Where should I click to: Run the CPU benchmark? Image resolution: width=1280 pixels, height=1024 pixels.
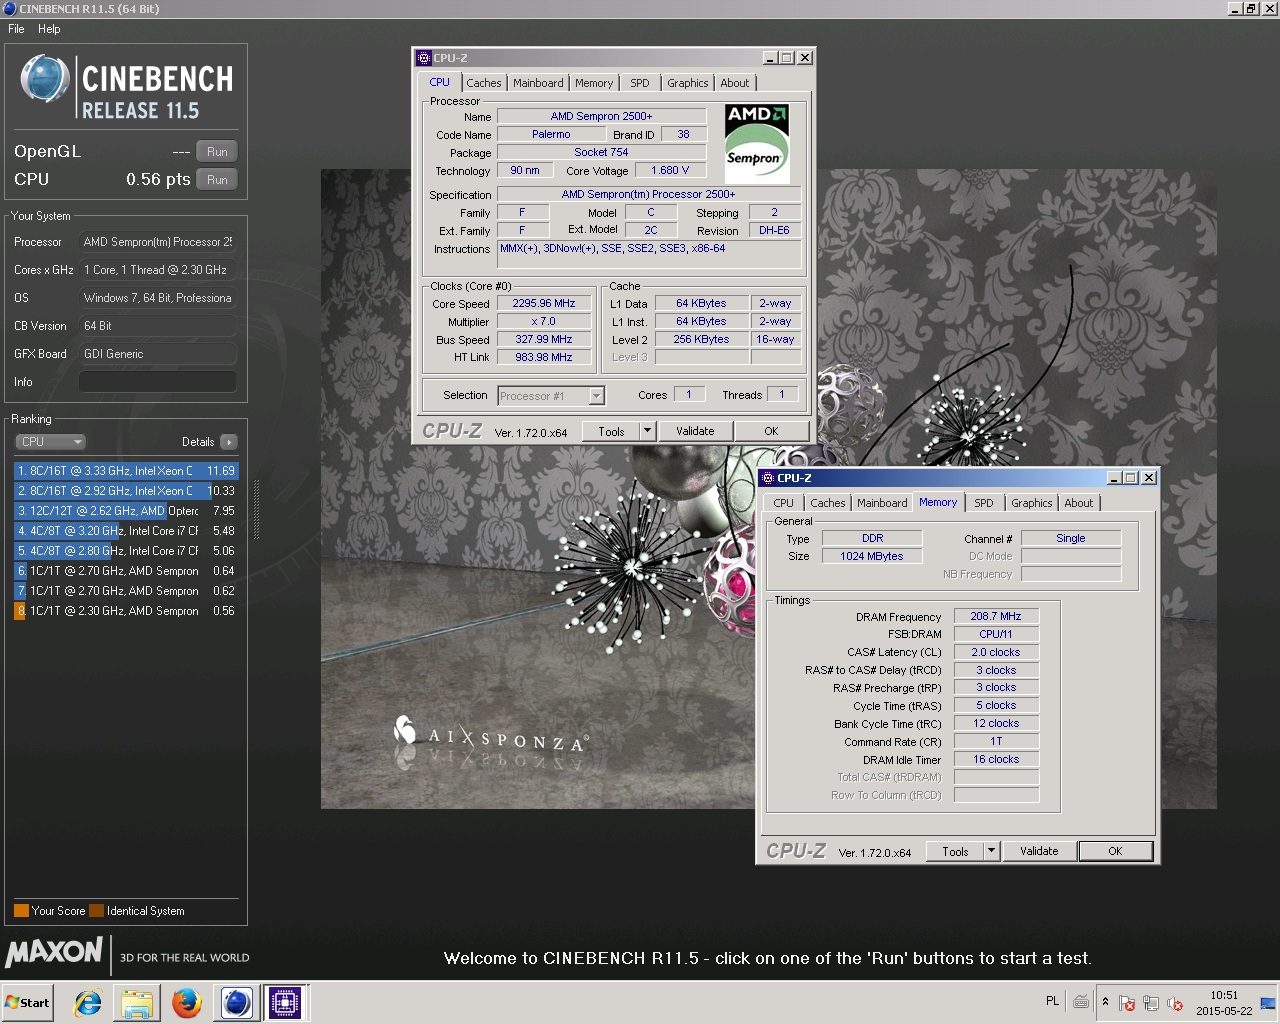(x=217, y=180)
